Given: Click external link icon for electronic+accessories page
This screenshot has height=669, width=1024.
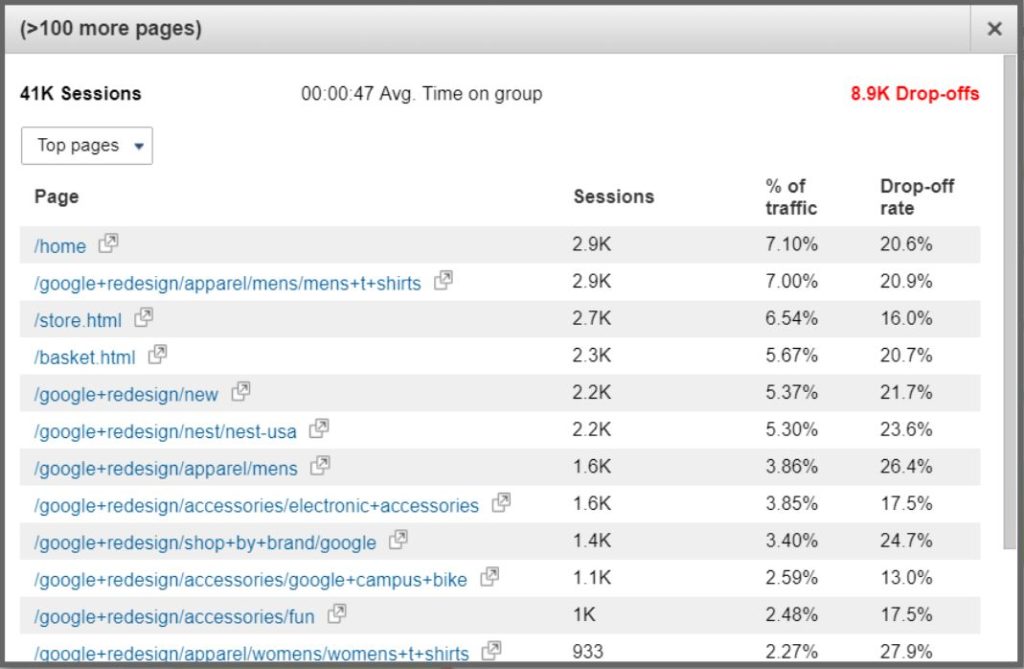Looking at the screenshot, I should pyautogui.click(x=501, y=504).
